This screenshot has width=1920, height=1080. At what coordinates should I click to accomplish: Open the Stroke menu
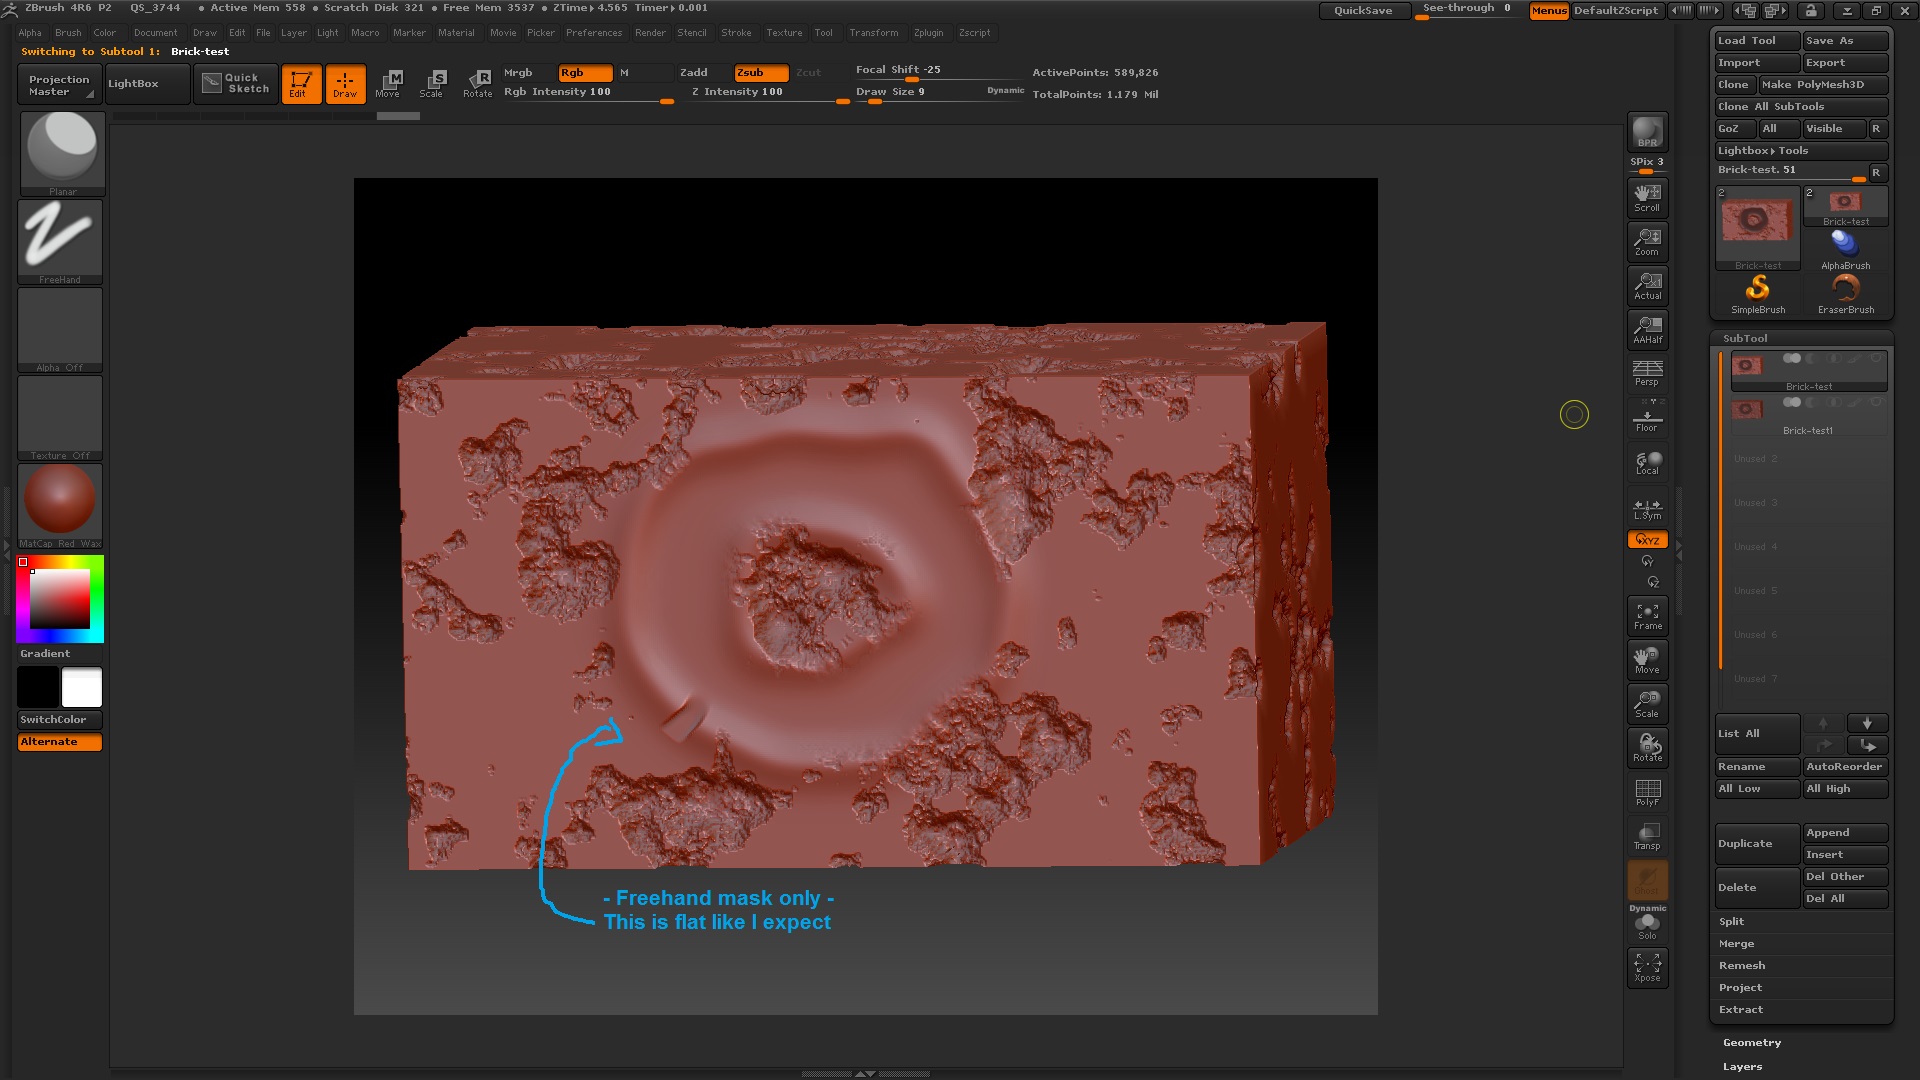coord(736,32)
